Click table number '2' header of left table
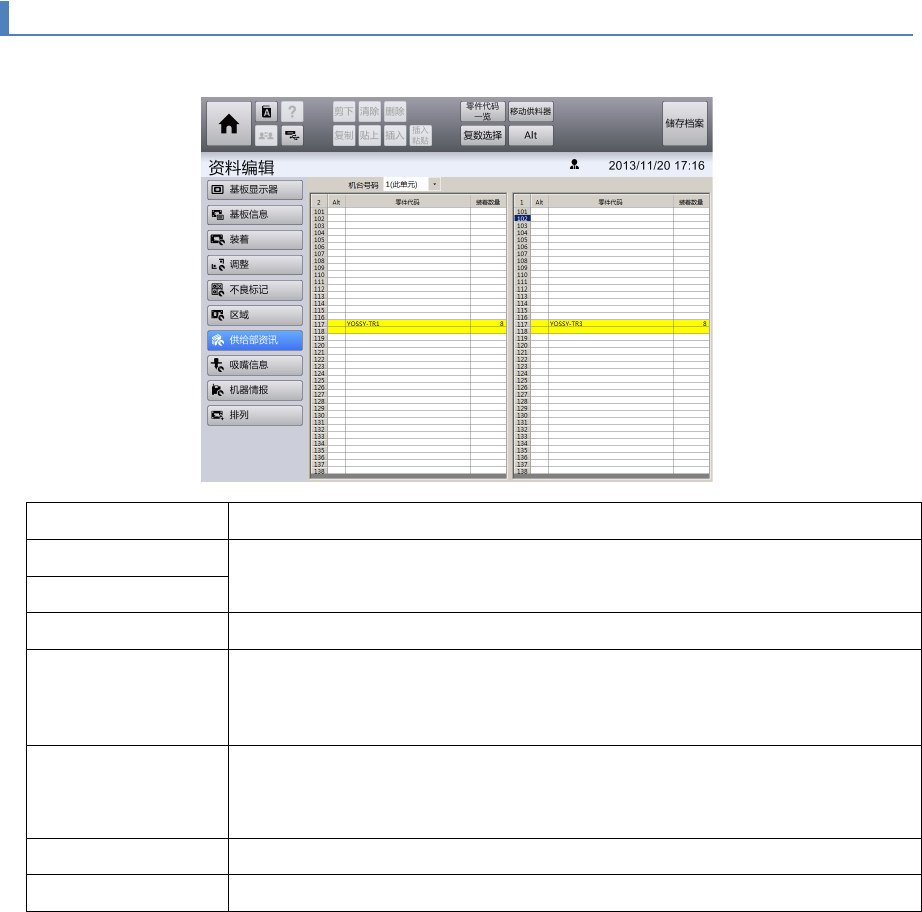922x912 pixels. [319, 202]
